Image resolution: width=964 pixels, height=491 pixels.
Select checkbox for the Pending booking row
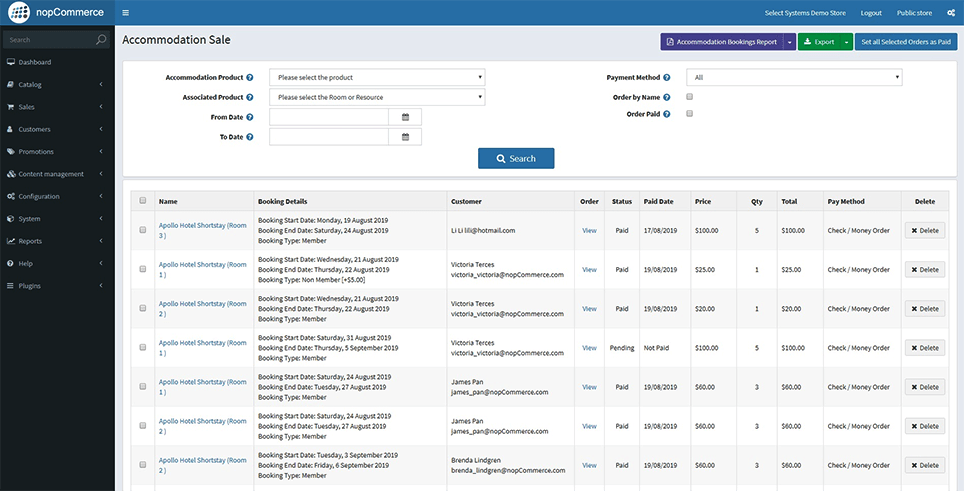pos(143,347)
